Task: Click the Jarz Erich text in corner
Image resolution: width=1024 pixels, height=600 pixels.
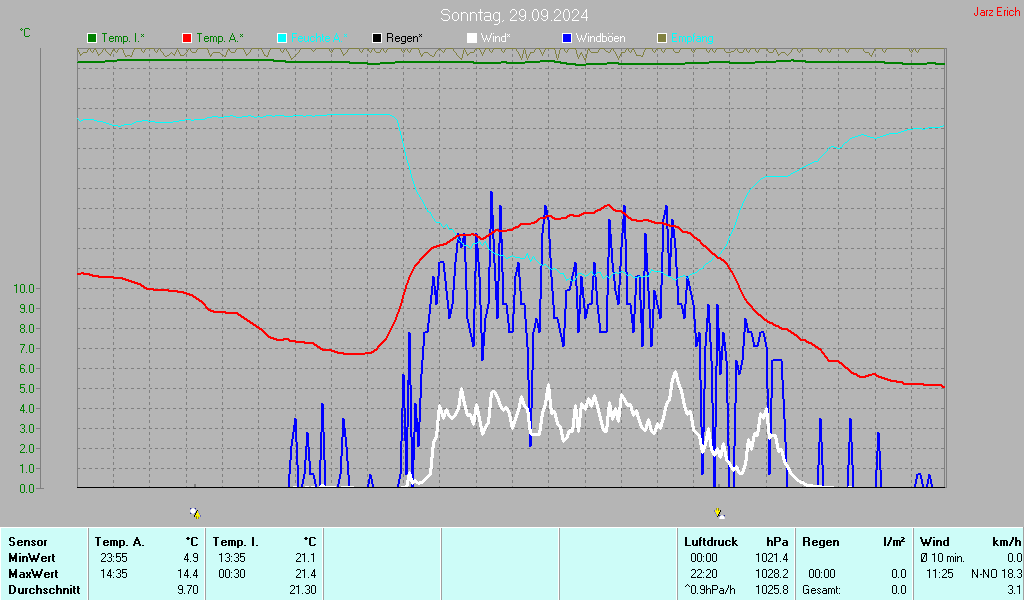Action: [x=996, y=12]
